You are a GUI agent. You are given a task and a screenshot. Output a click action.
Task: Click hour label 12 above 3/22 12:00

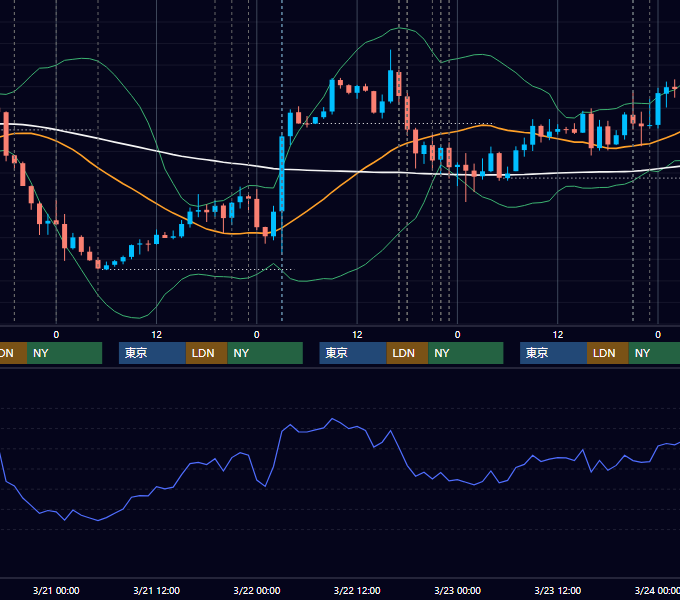pos(357,335)
